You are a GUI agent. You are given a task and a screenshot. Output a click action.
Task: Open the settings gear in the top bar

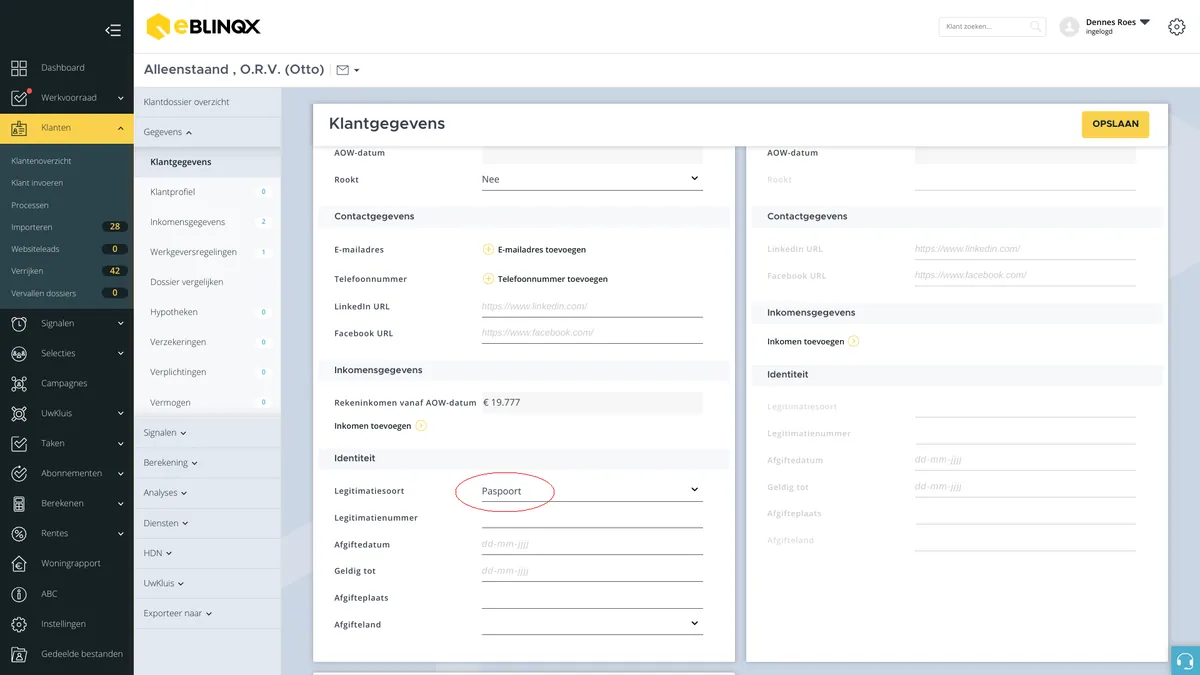coord(1177,27)
